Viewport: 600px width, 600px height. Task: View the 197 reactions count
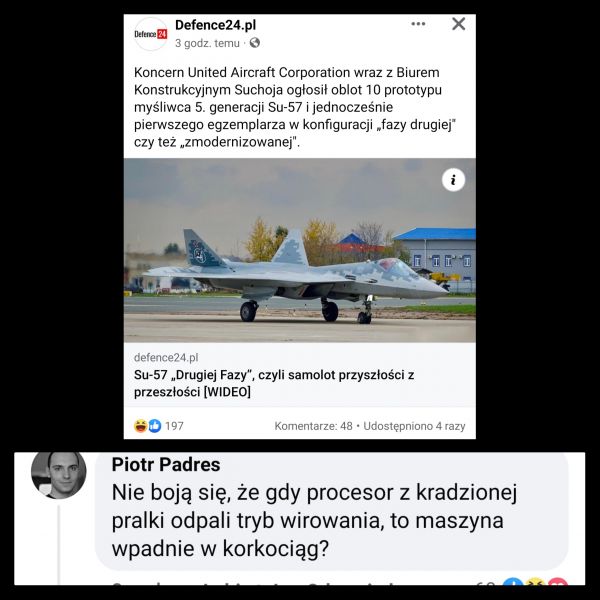click(x=174, y=426)
